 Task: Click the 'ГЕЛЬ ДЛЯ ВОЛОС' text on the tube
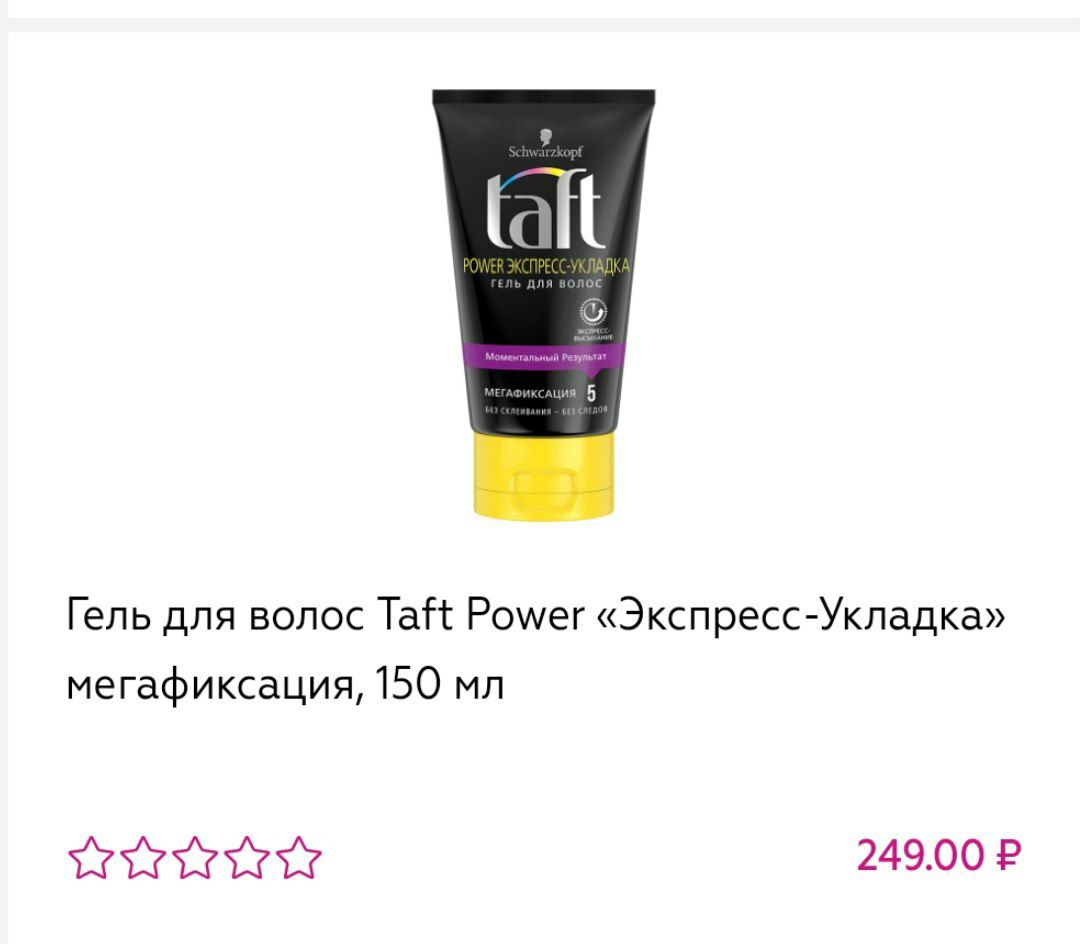tap(546, 284)
